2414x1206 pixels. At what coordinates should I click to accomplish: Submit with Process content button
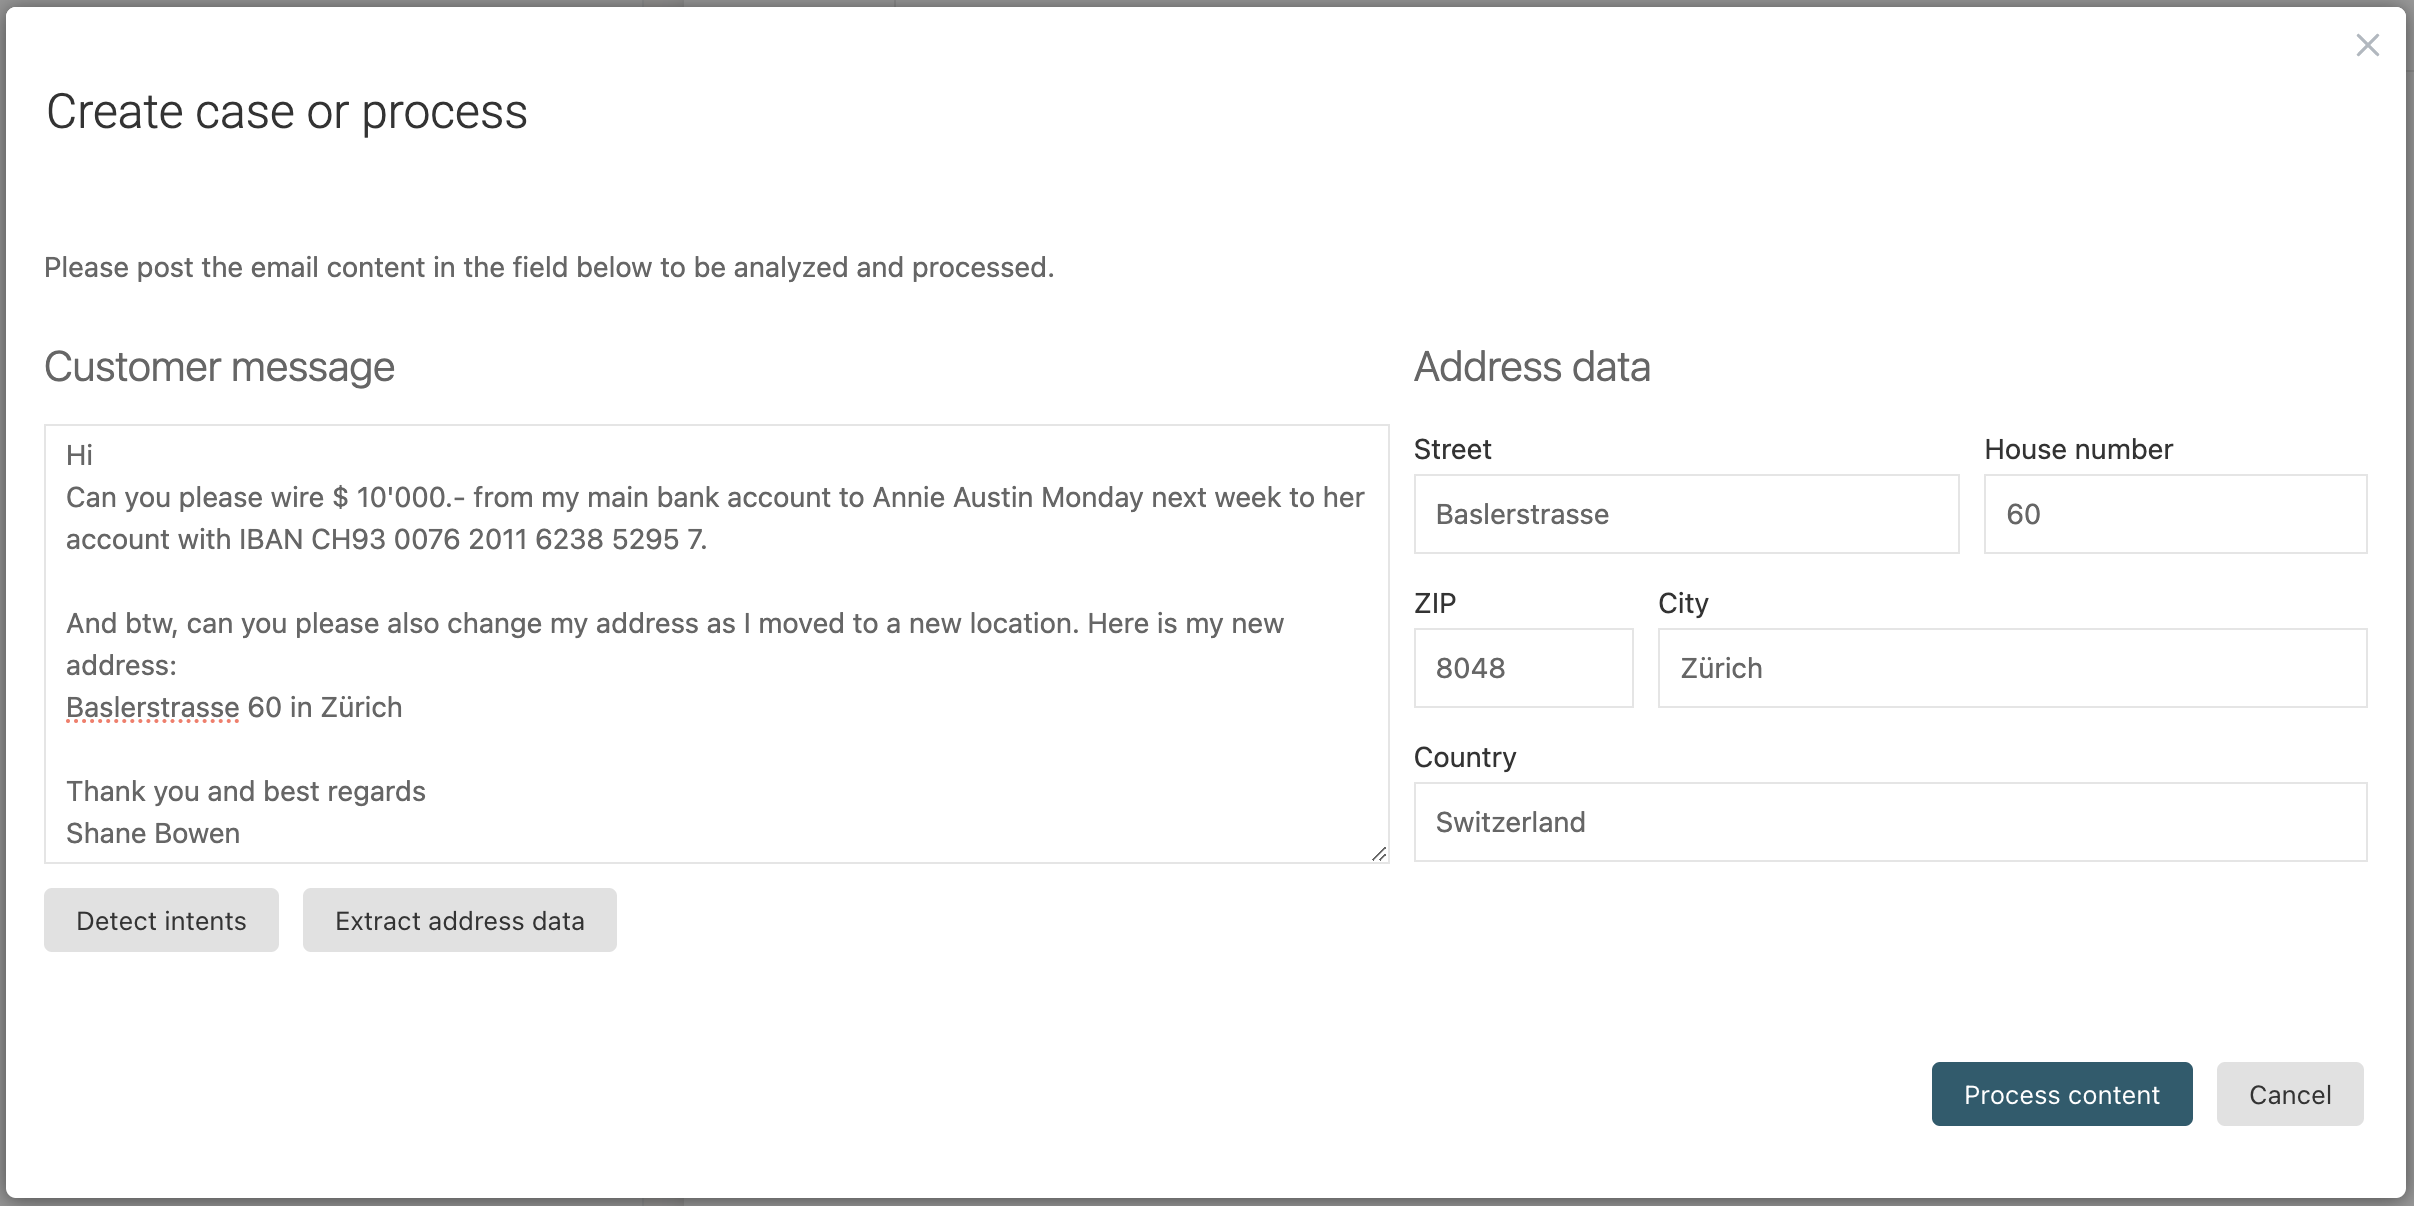click(2061, 1094)
